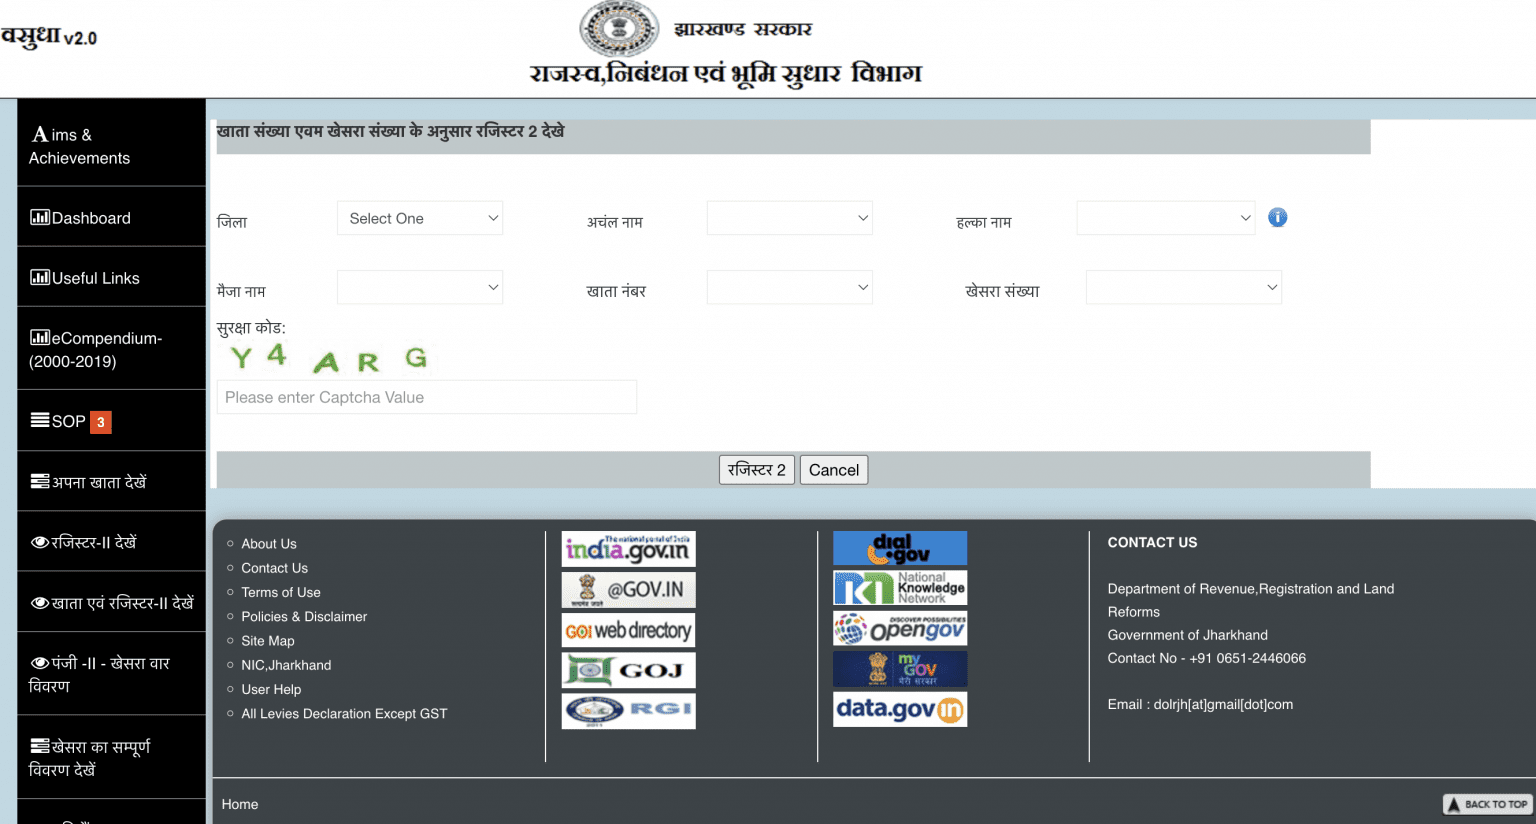The height and width of the screenshot is (824, 1536).
Task: Select Dashboard in the sidebar
Action: (x=90, y=217)
